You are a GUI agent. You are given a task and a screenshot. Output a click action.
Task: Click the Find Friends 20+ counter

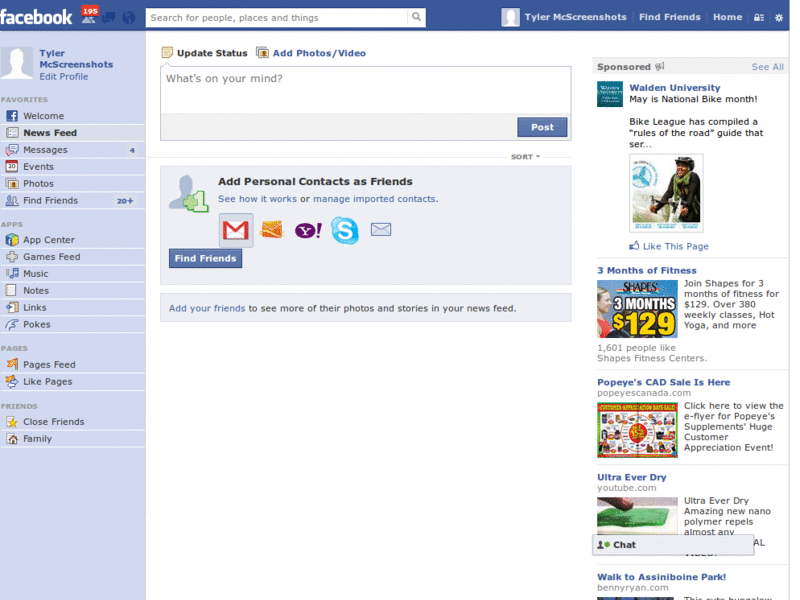tap(125, 201)
